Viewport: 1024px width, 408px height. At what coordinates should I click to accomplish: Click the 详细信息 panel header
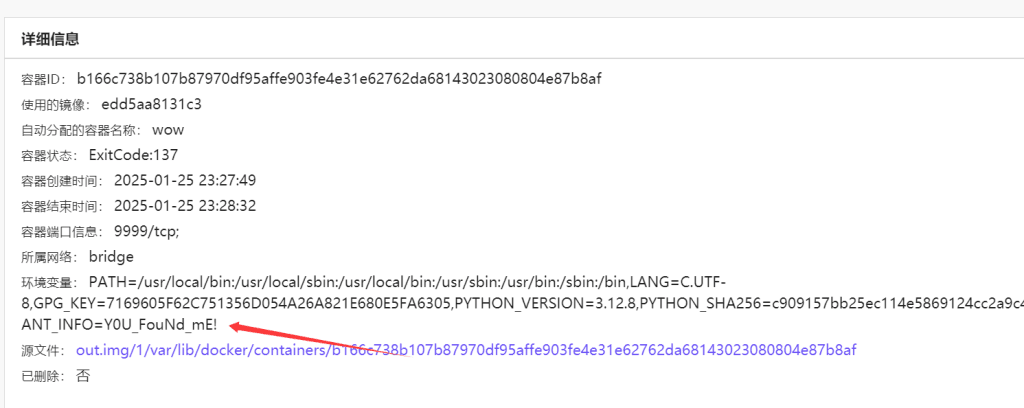[x=50, y=39]
